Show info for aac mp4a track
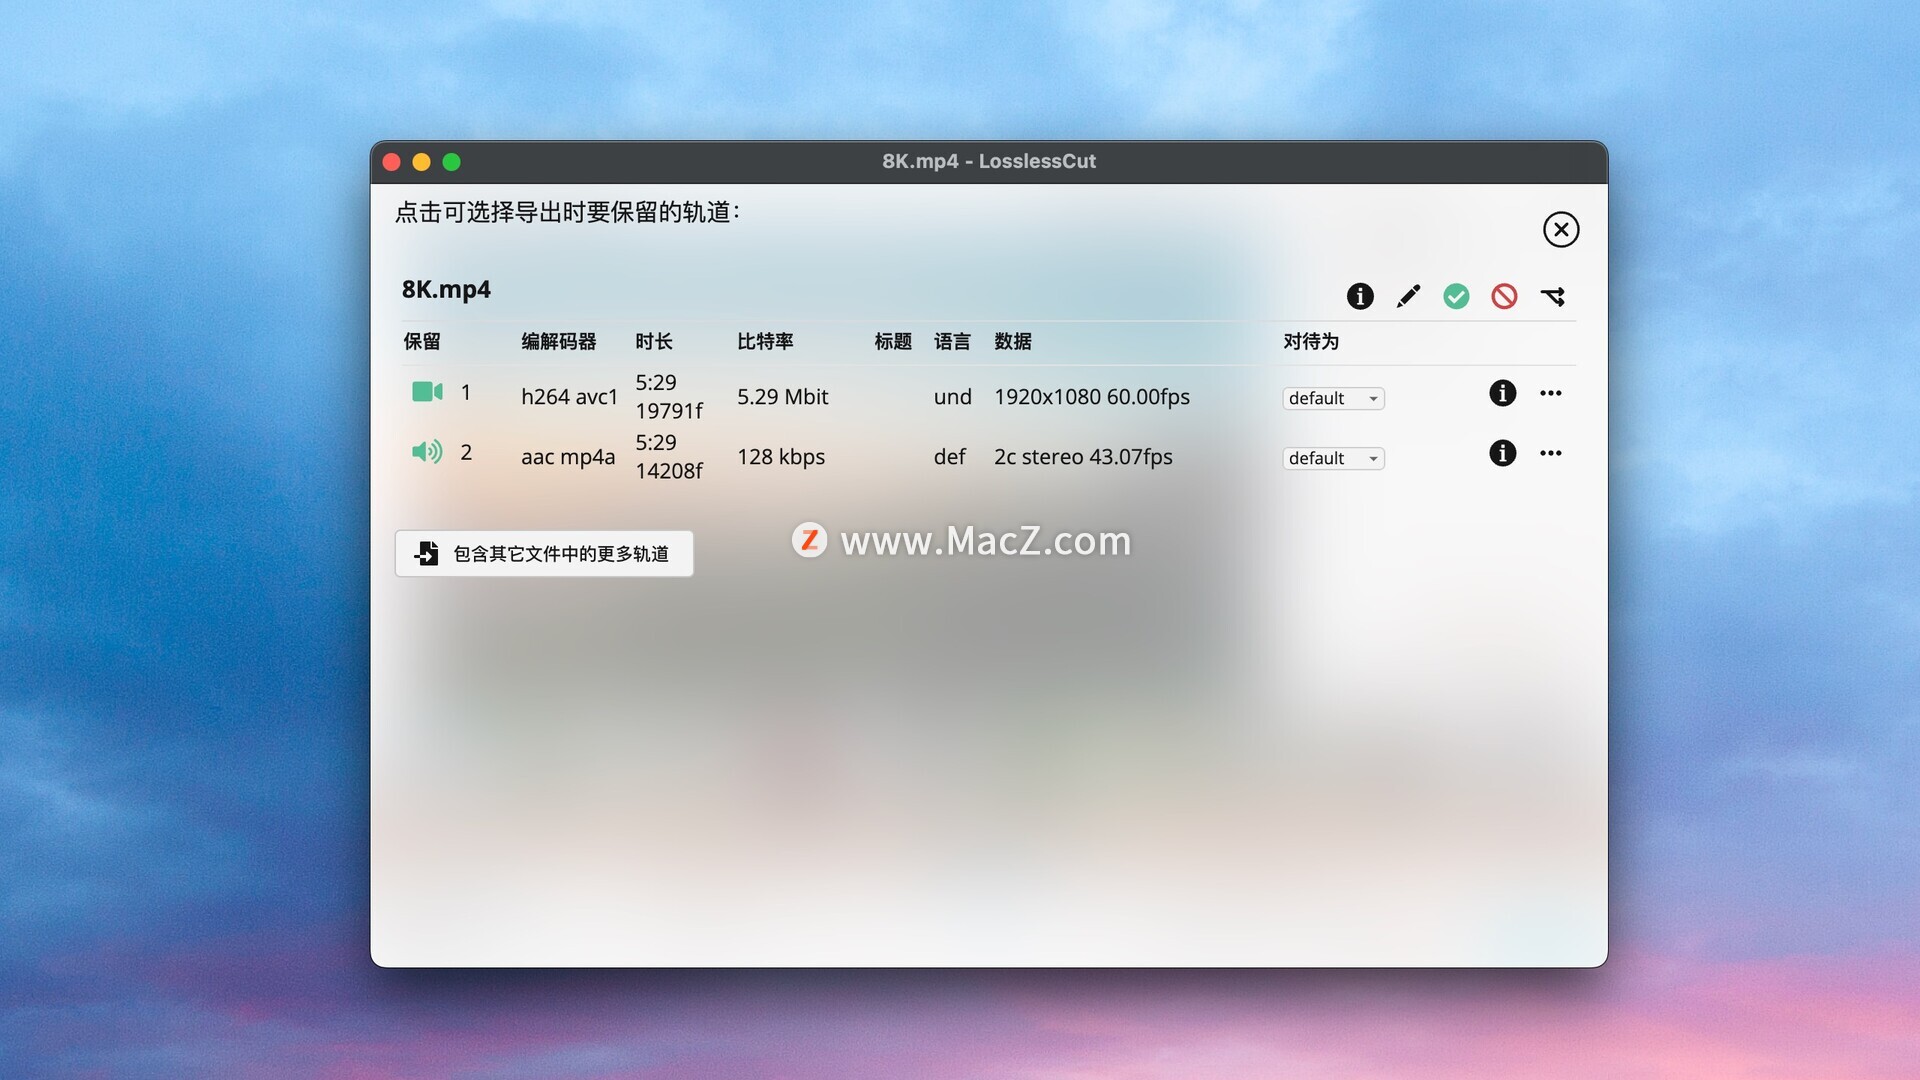The height and width of the screenshot is (1080, 1920). coord(1502,453)
